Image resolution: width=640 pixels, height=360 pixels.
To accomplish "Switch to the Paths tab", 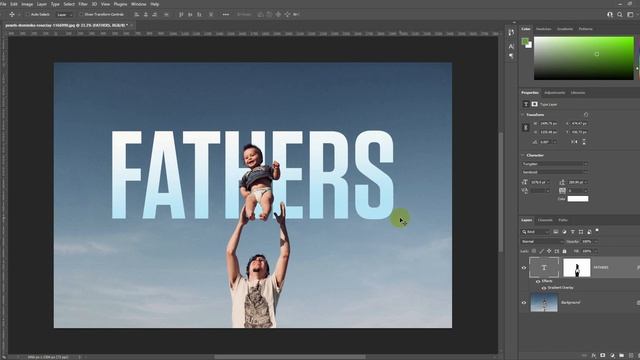I will point(563,220).
